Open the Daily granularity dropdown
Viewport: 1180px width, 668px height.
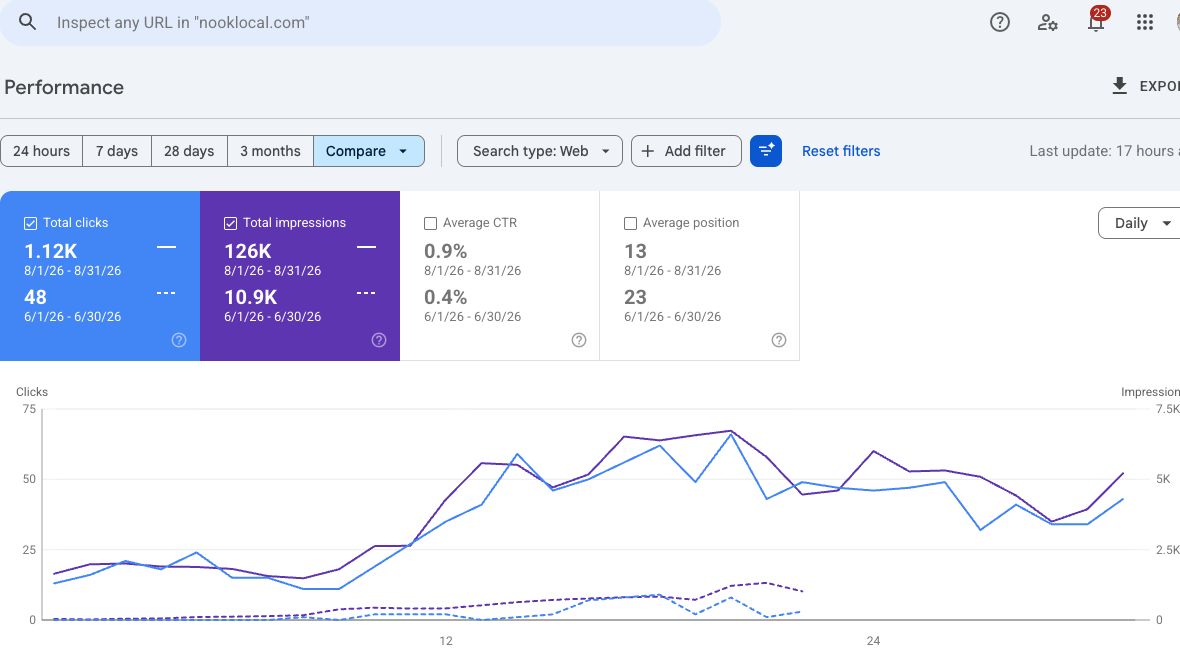pyautogui.click(x=1140, y=223)
